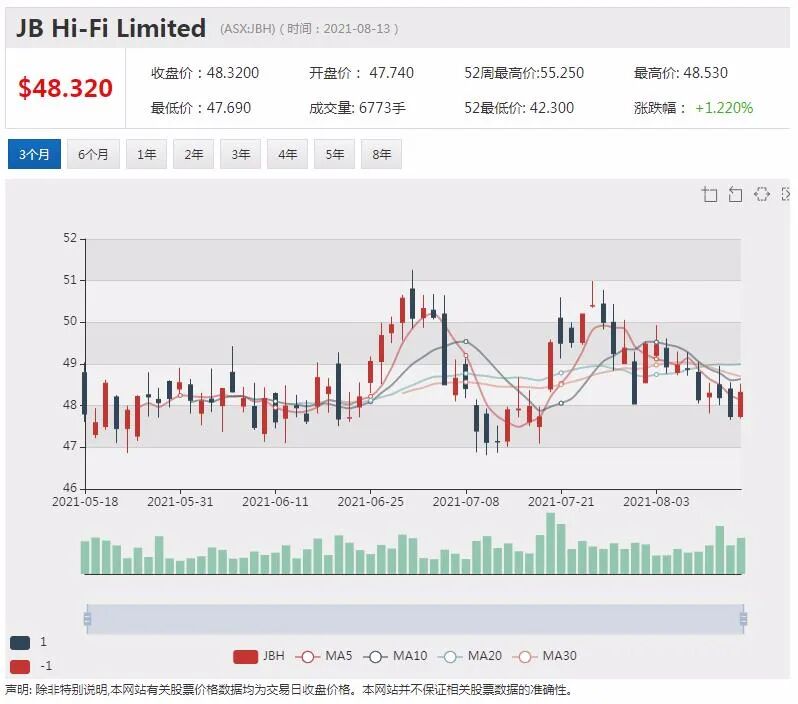Click the dark swatch labeled 1
798x704 pixels.
click(x=20, y=642)
